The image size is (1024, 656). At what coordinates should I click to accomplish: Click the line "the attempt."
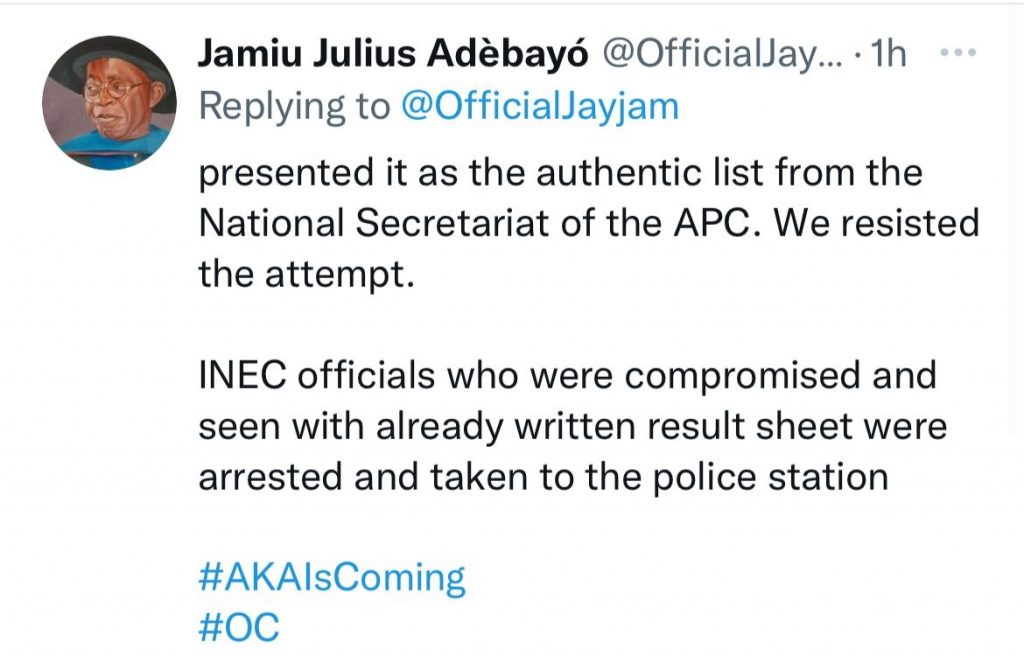click(306, 274)
